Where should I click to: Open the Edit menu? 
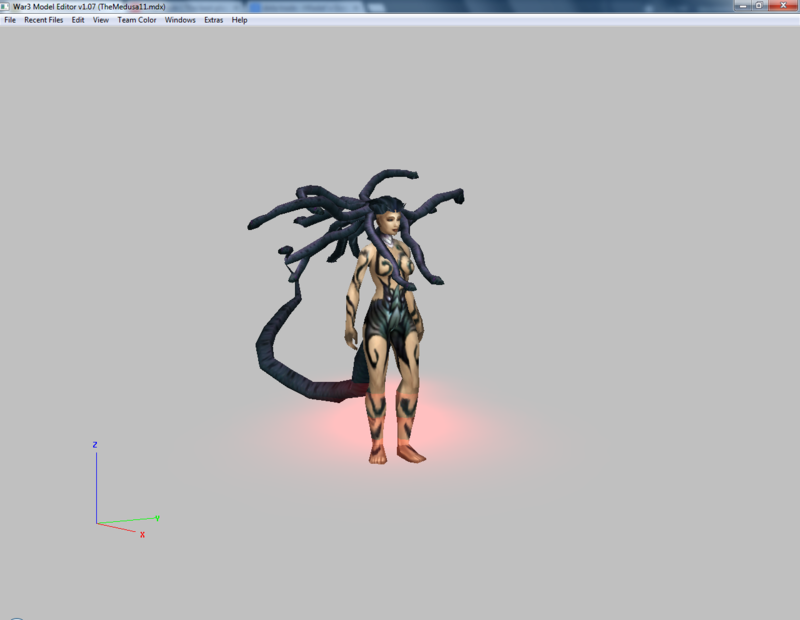click(x=78, y=20)
